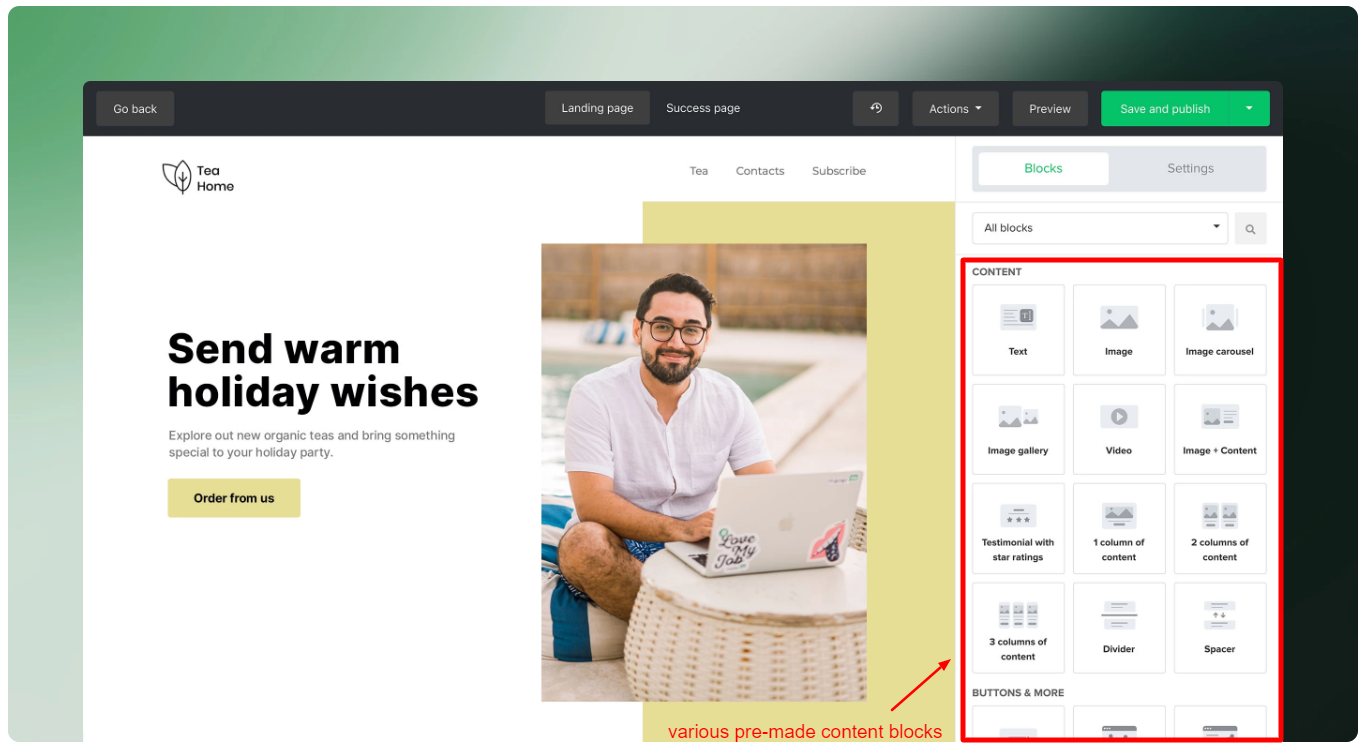Screen dimensions: 1365x753
Task: Open the Actions dropdown
Action: 955,108
